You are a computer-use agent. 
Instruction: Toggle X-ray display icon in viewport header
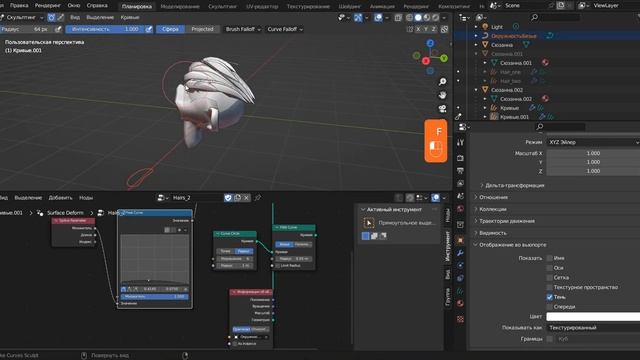[x=398, y=18]
